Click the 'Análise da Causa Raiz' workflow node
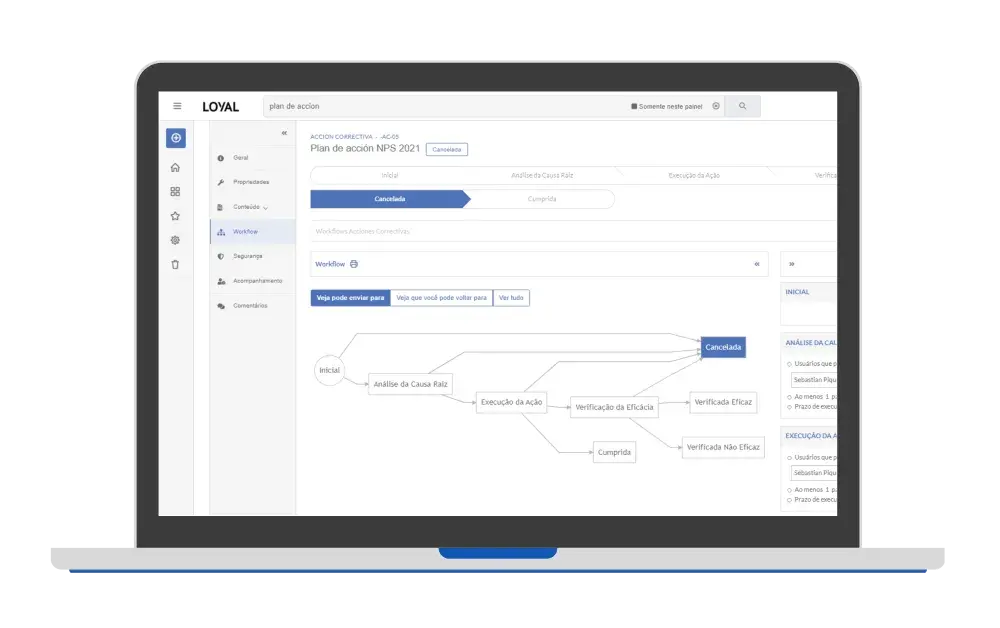 tap(410, 383)
